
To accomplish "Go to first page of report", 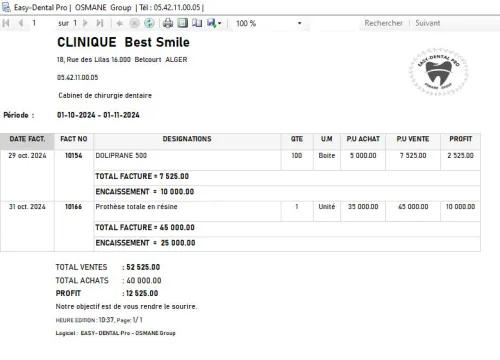I will (x=6, y=23).
